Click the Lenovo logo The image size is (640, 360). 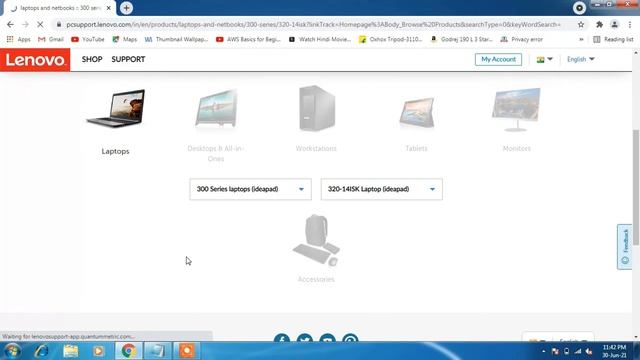35,60
